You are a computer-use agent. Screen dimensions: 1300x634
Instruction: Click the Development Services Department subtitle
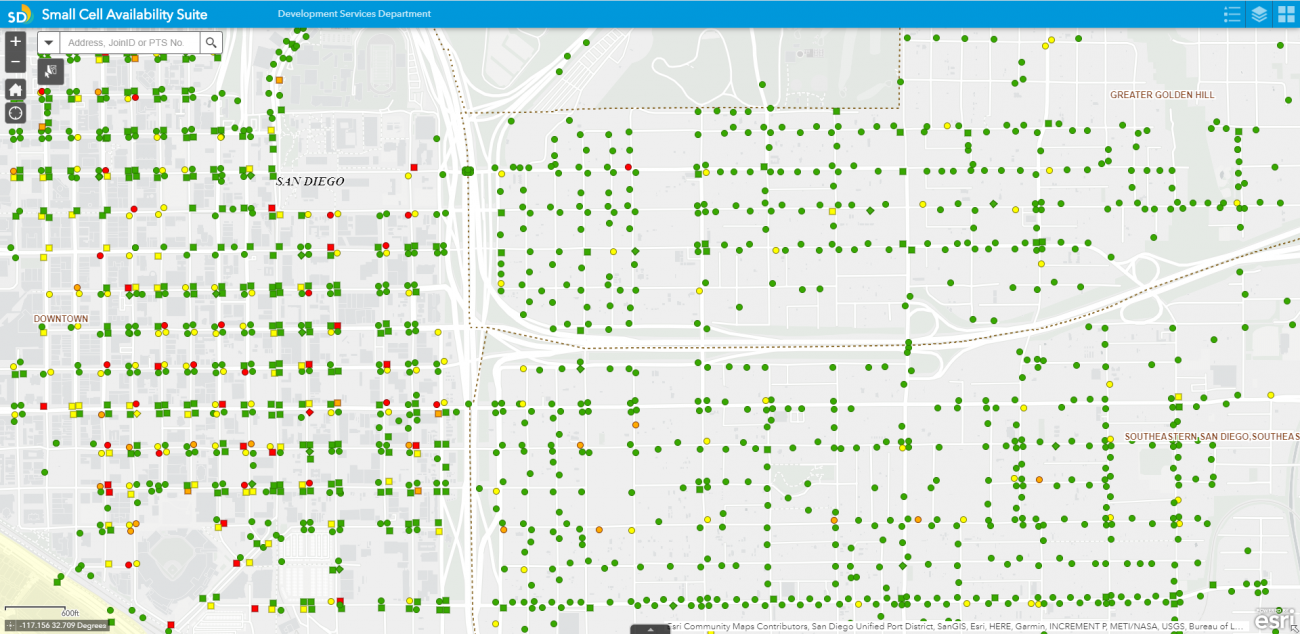[x=354, y=14]
